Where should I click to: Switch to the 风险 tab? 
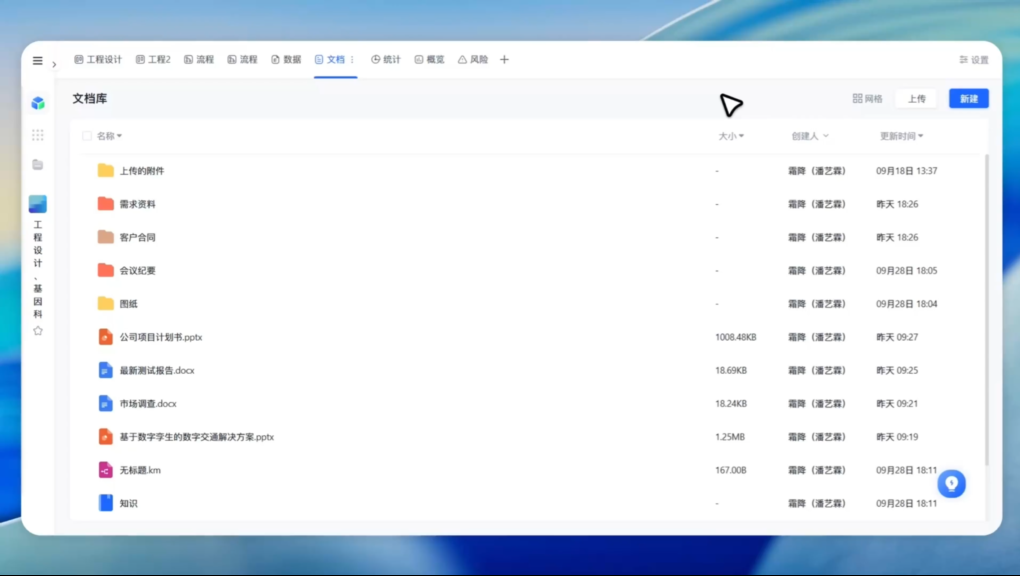(473, 60)
